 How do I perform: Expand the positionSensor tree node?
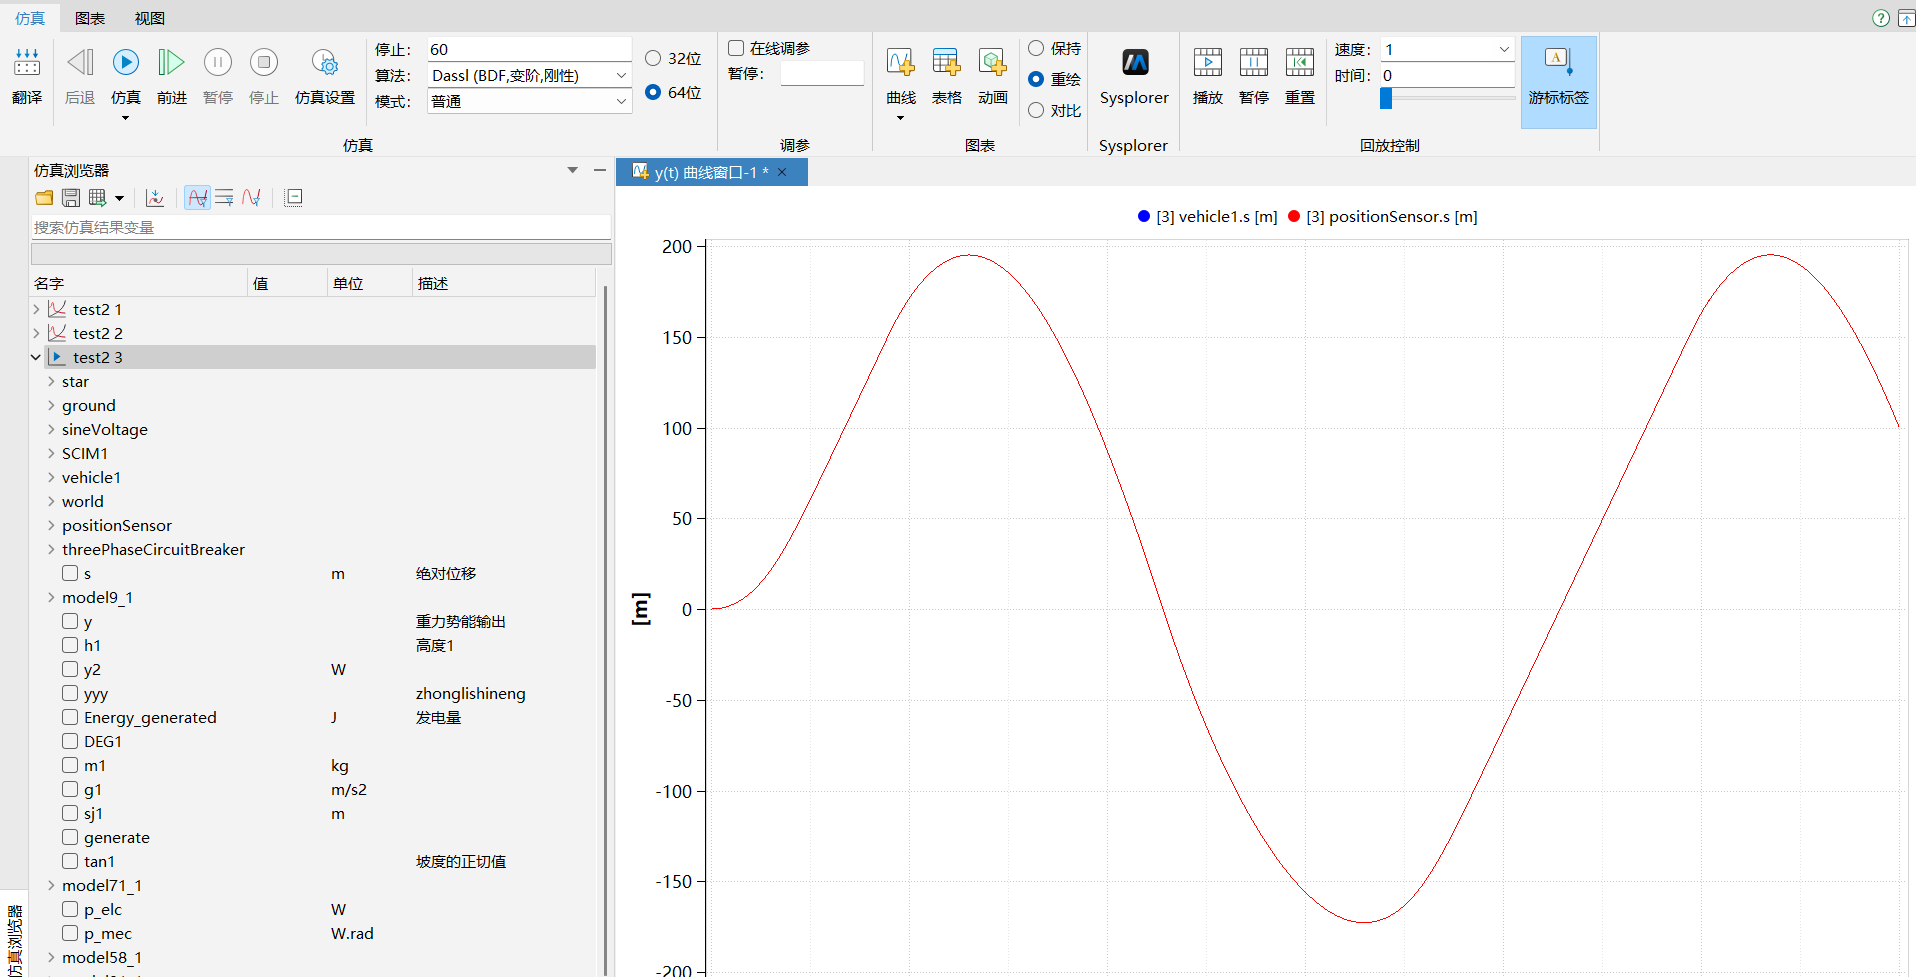[51, 525]
